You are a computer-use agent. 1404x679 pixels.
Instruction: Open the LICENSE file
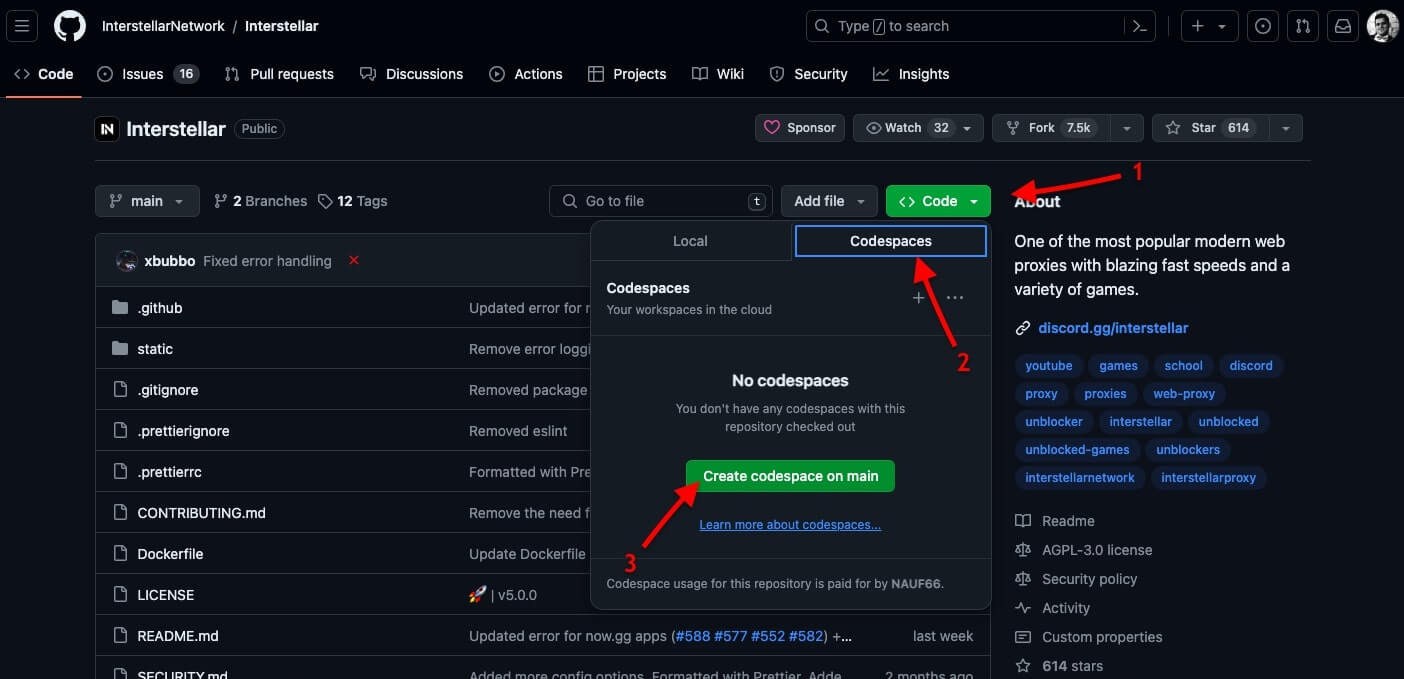(x=166, y=595)
